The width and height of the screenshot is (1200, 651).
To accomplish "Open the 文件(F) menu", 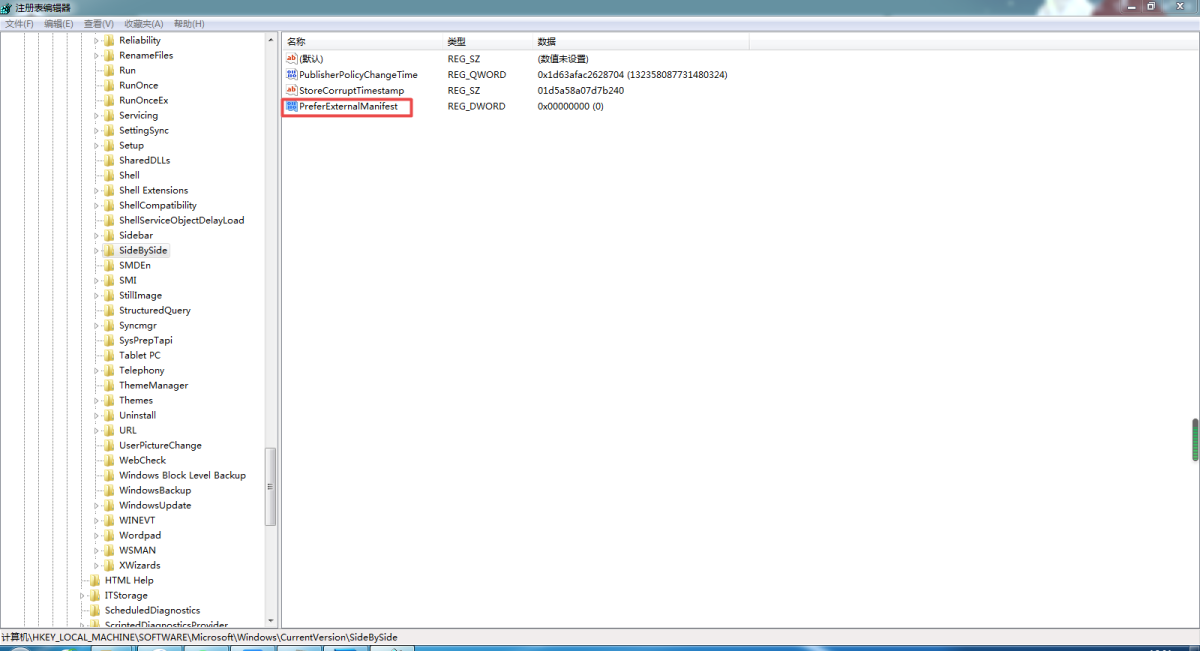I will coord(20,23).
